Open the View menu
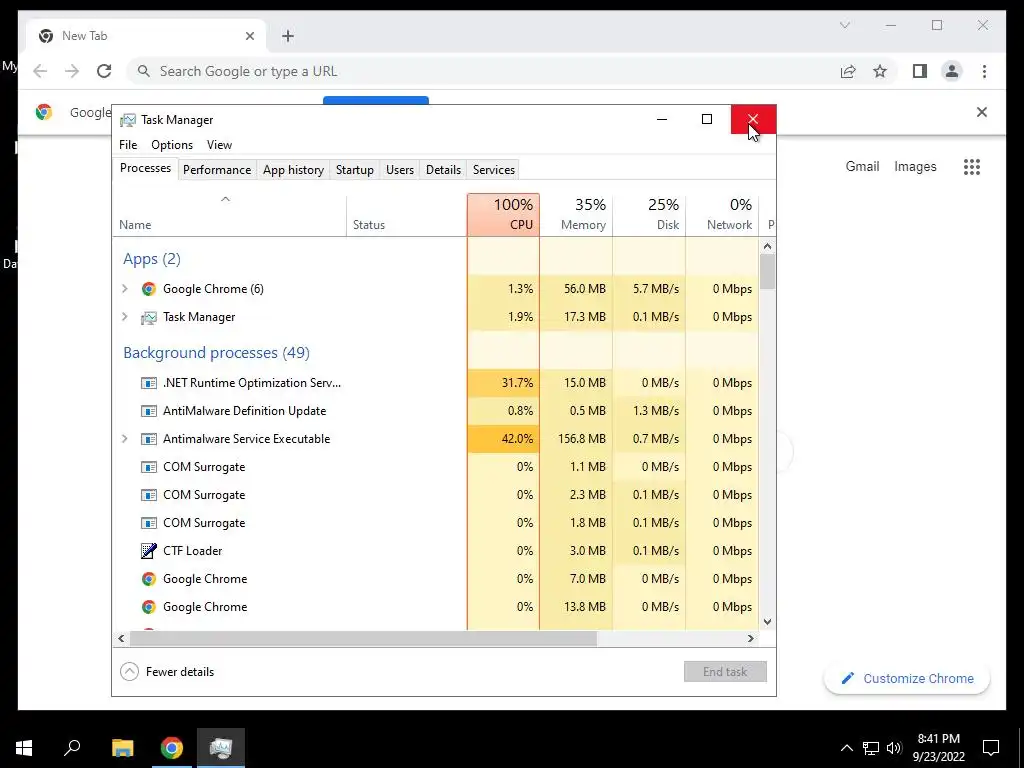Image resolution: width=1024 pixels, height=768 pixels. (x=219, y=145)
